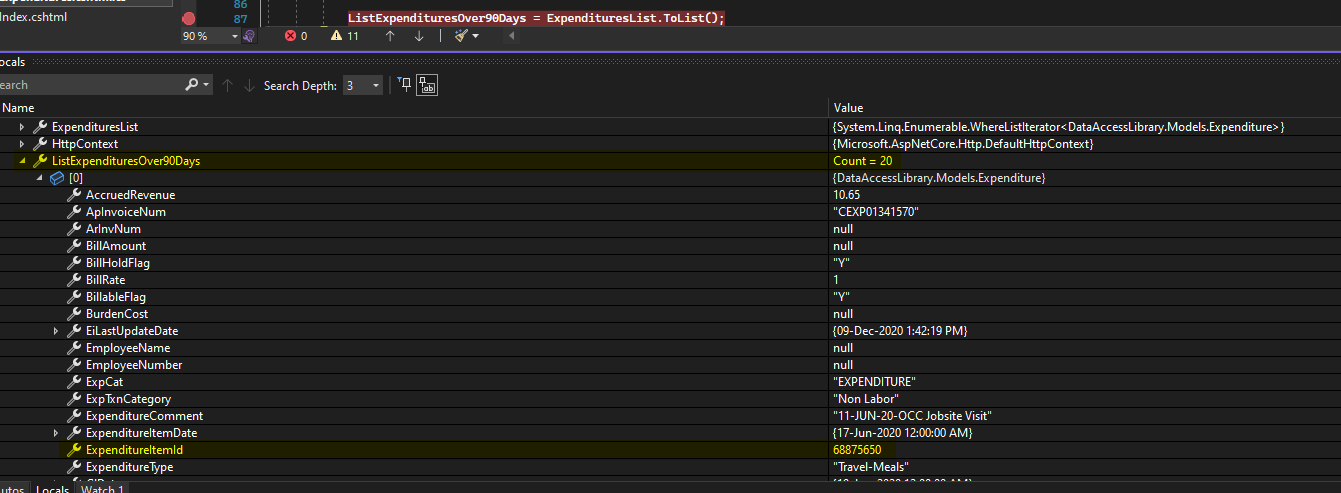Click code line 87 ToList statement
Screen dimensions: 1341x493
pyautogui.click(x=536, y=18)
